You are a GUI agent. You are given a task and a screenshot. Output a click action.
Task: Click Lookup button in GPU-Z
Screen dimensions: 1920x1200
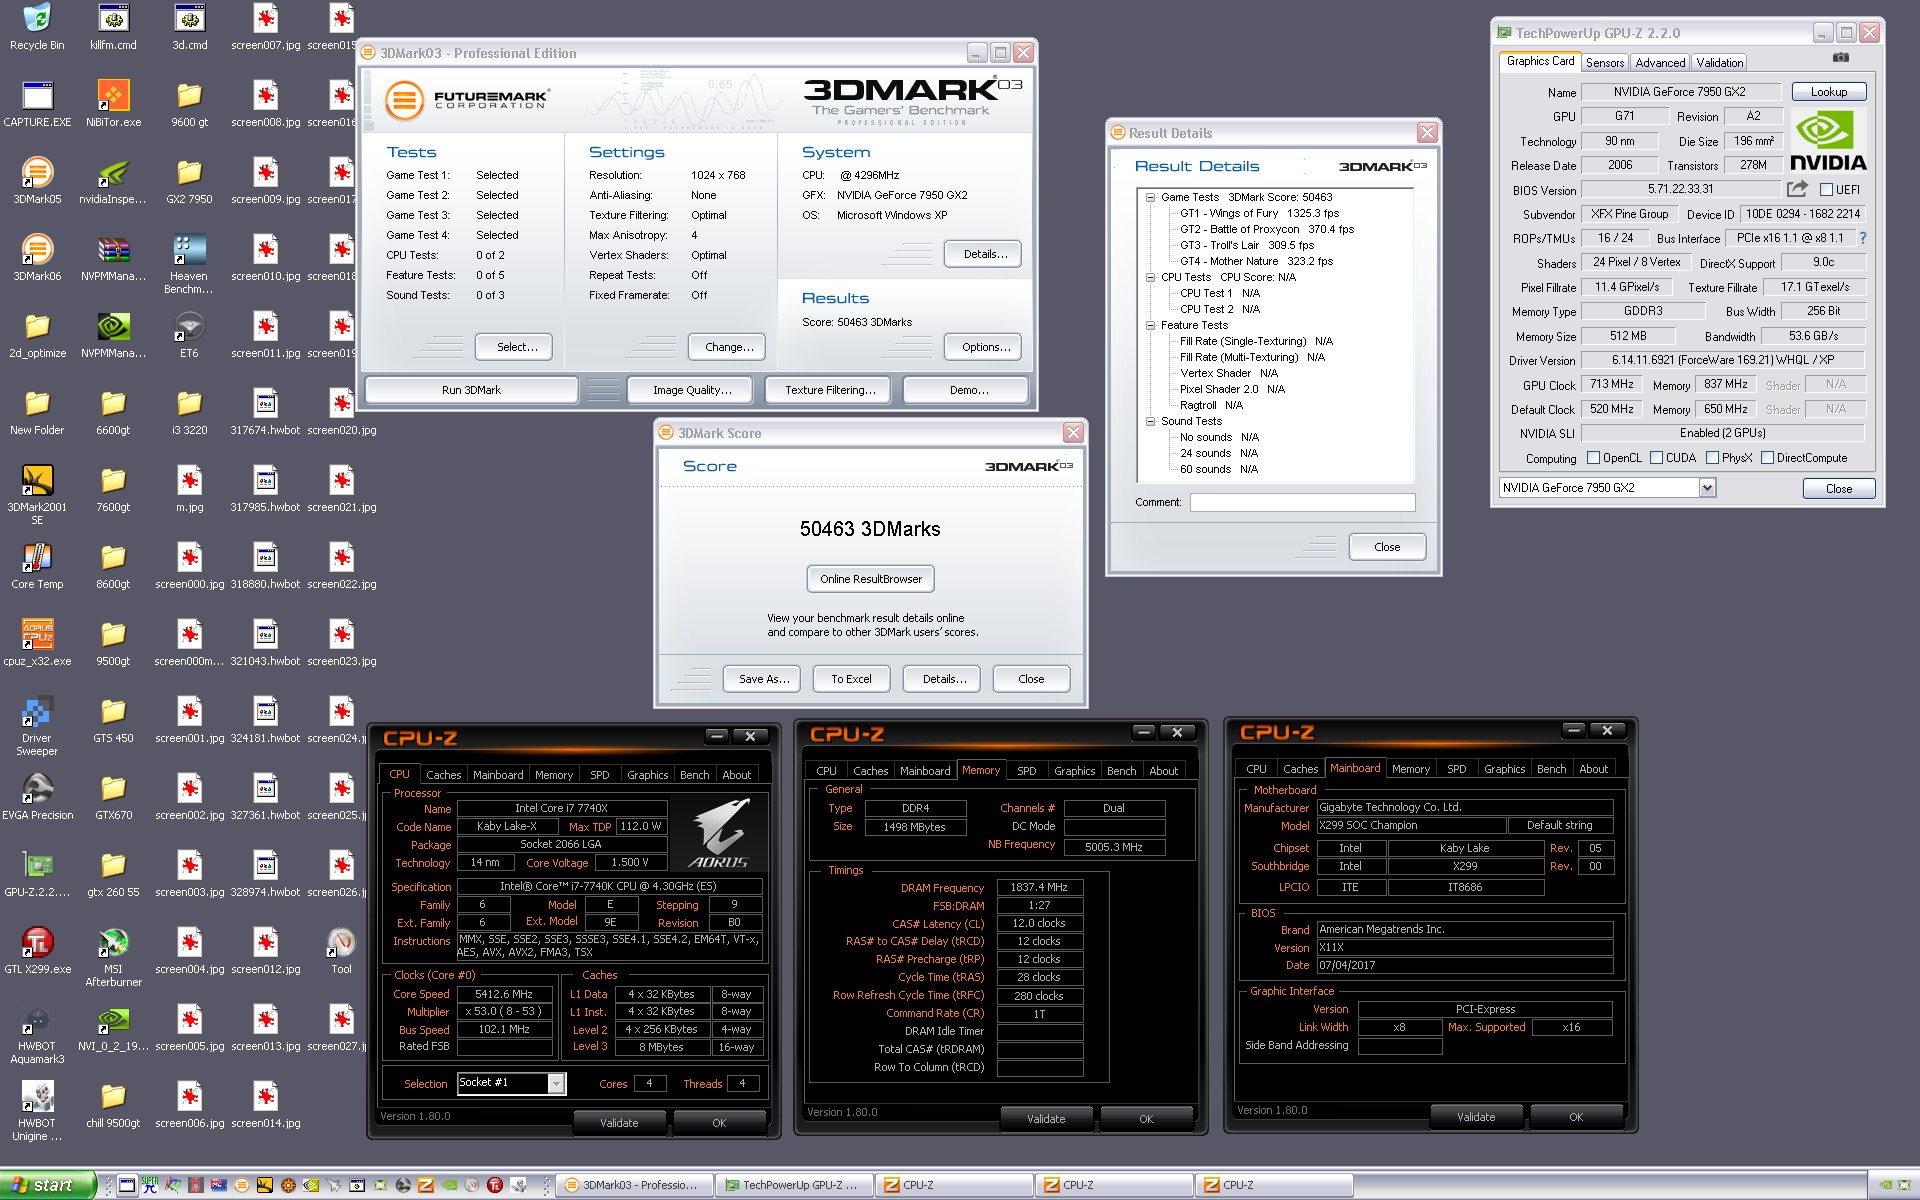1828,91
